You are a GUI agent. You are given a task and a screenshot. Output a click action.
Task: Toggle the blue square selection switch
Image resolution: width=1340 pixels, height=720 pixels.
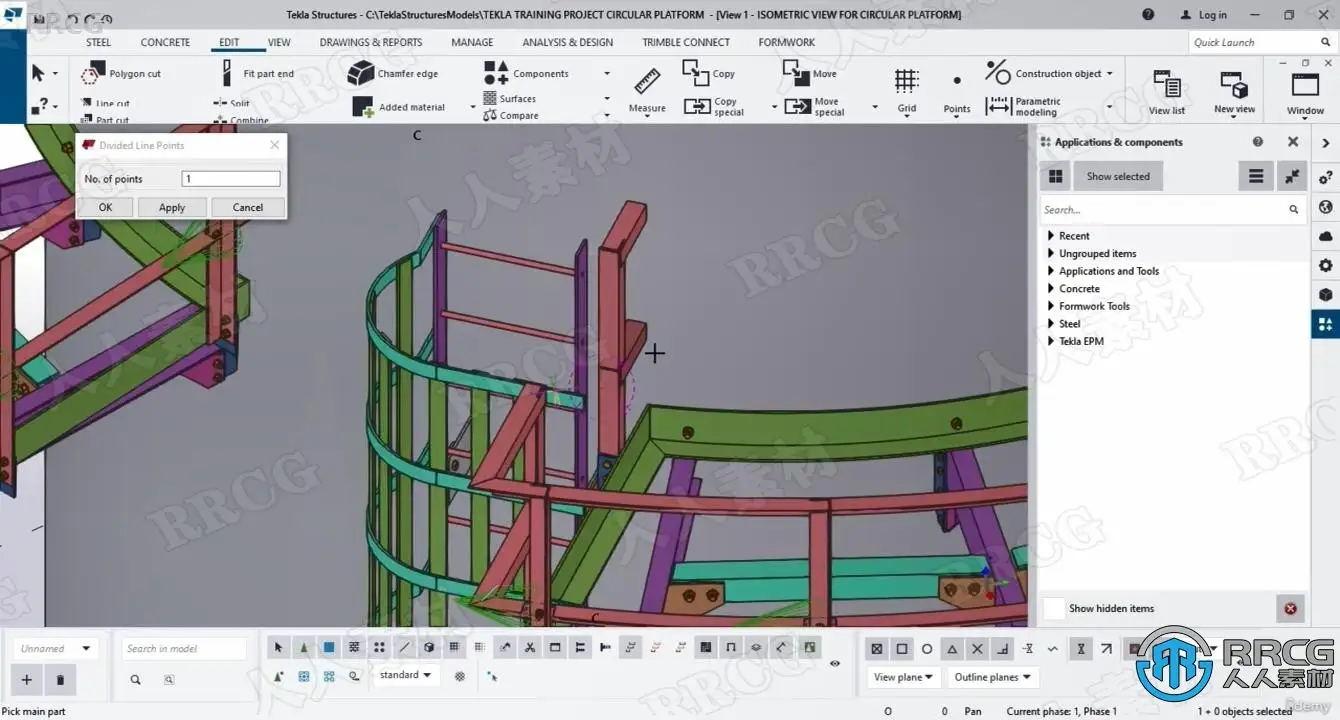click(329, 647)
